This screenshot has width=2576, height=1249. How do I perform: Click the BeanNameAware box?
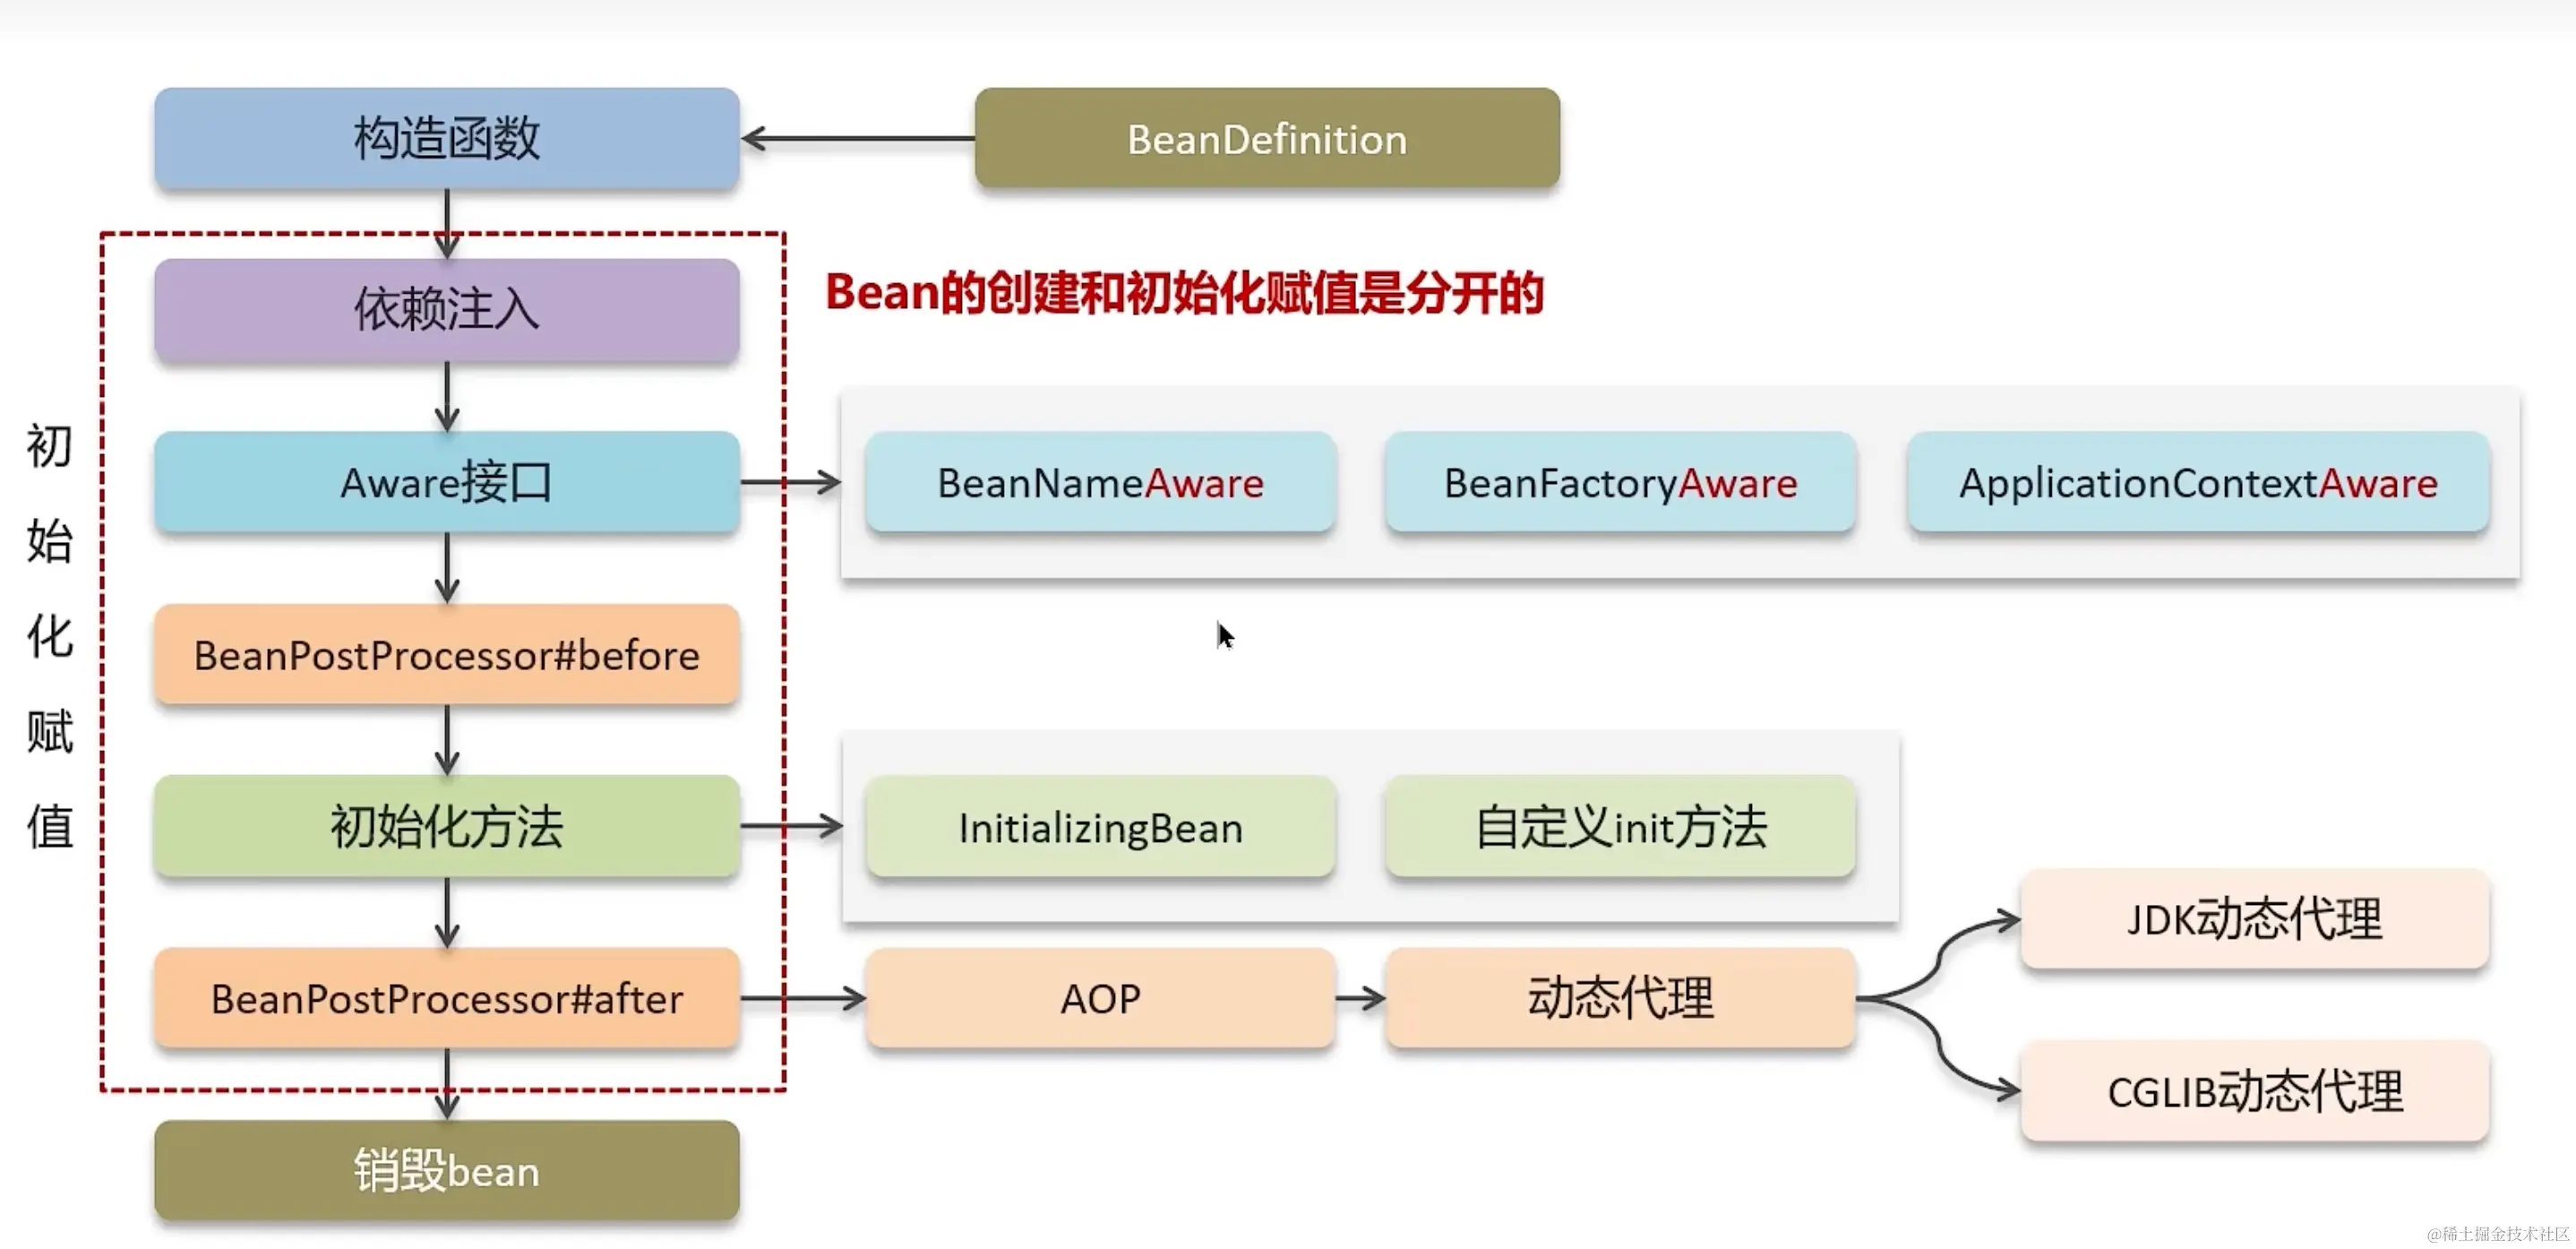click(x=1100, y=482)
